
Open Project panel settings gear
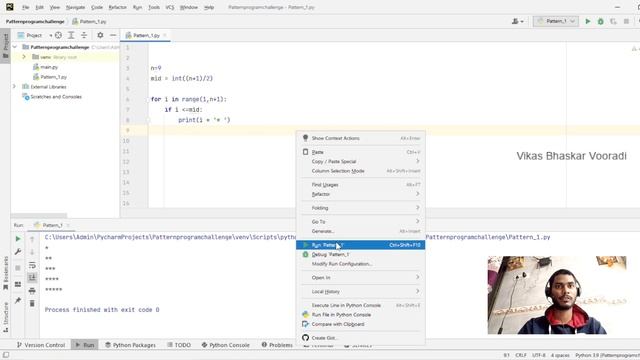[100, 36]
